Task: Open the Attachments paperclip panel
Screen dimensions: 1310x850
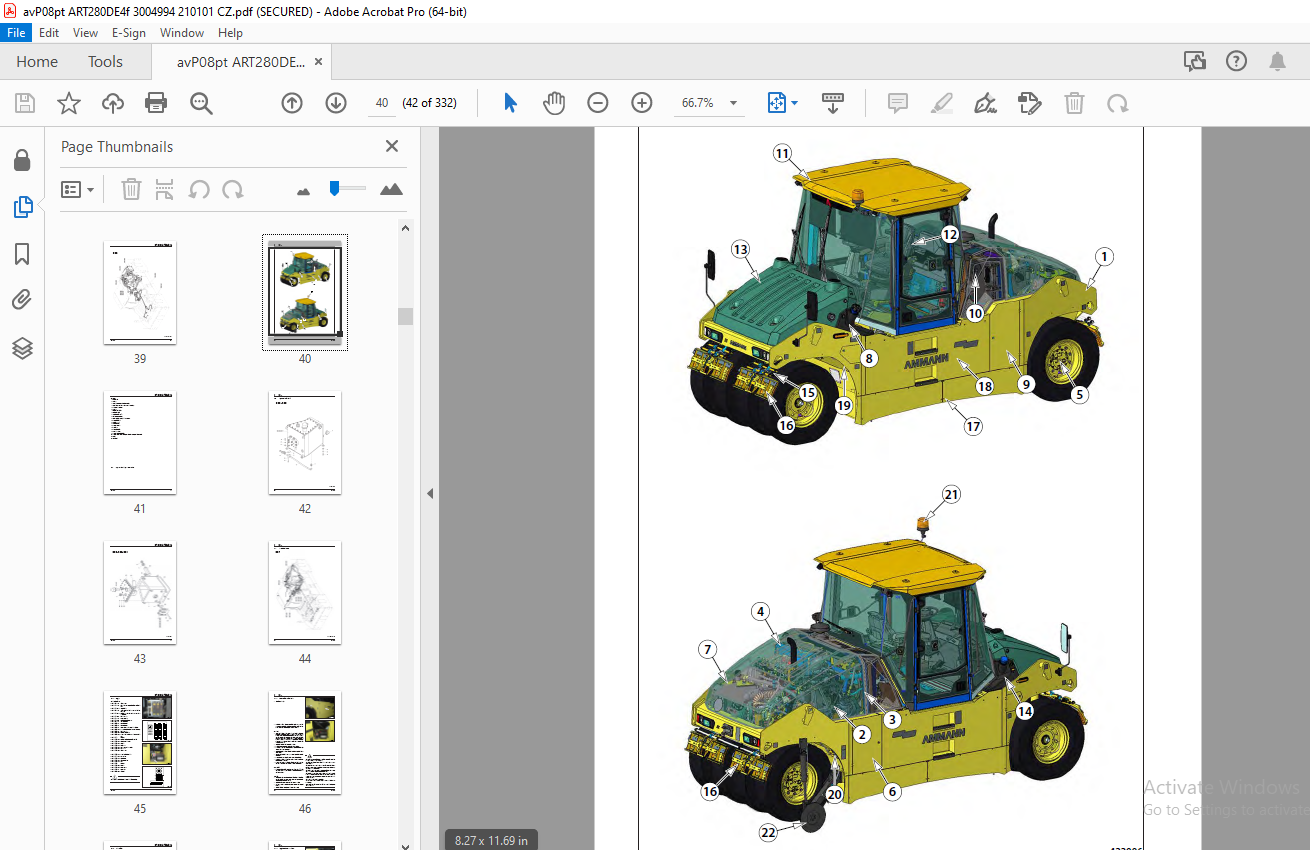Action: pyautogui.click(x=22, y=300)
